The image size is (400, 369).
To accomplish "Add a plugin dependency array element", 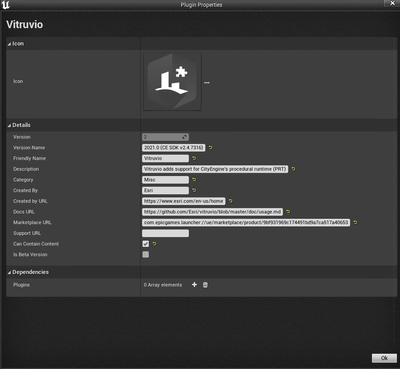I will click(x=194, y=285).
